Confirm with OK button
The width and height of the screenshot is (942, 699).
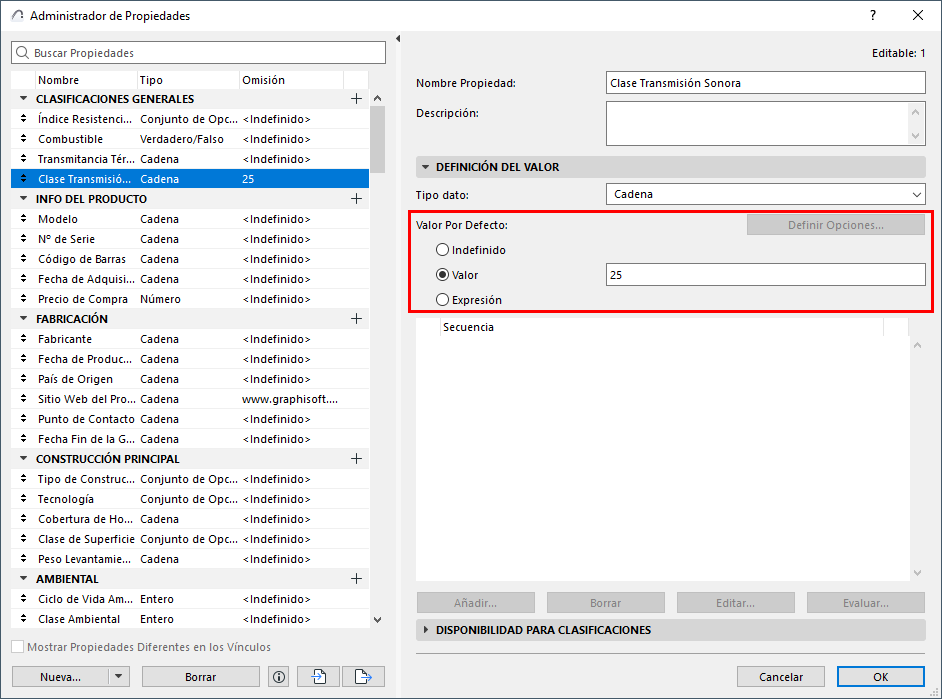881,677
